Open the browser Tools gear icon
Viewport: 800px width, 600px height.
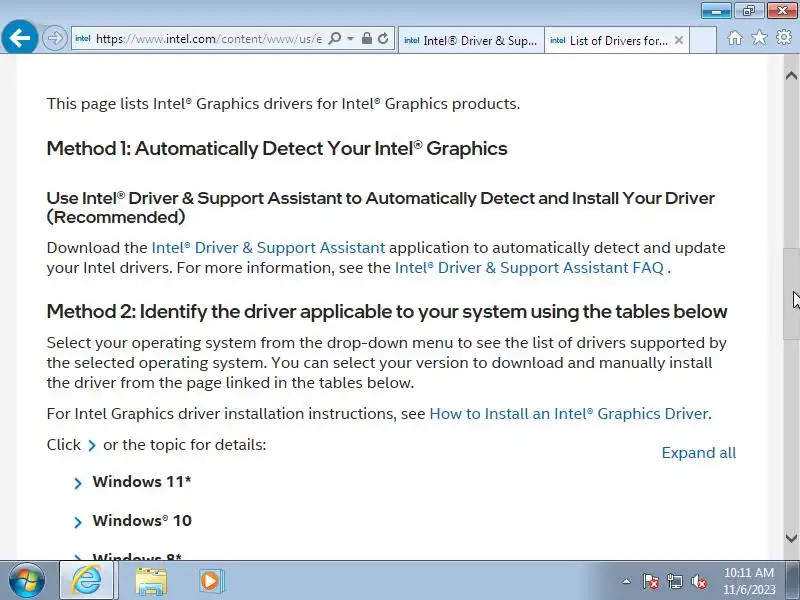(x=784, y=37)
